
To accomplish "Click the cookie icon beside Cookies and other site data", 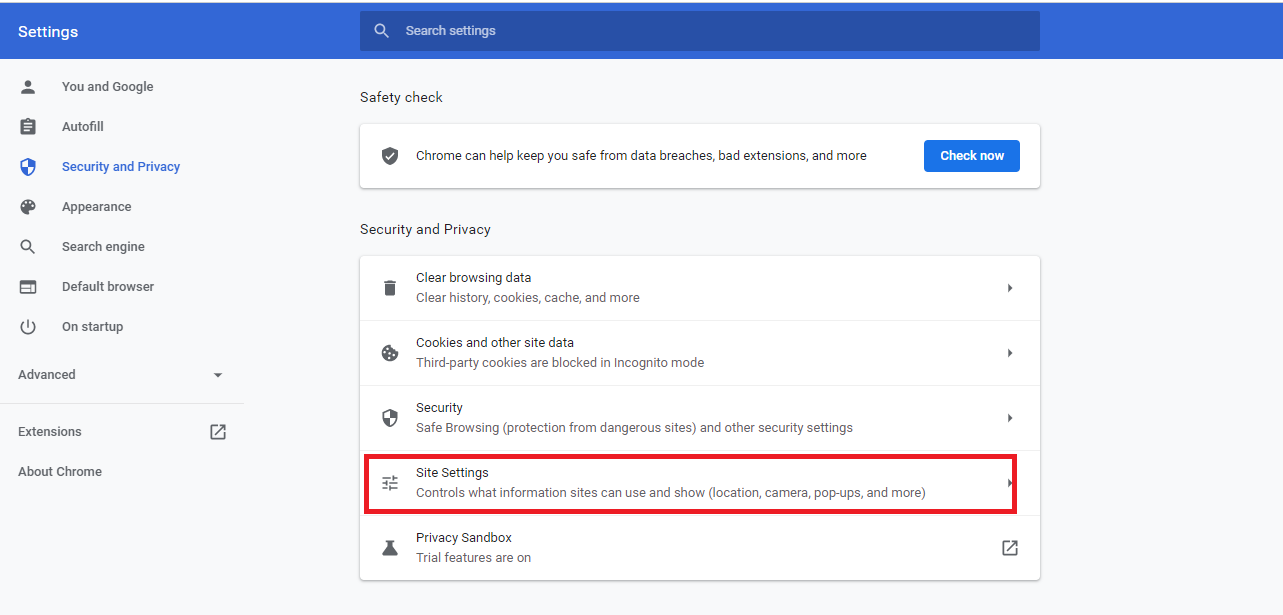I will 390,353.
